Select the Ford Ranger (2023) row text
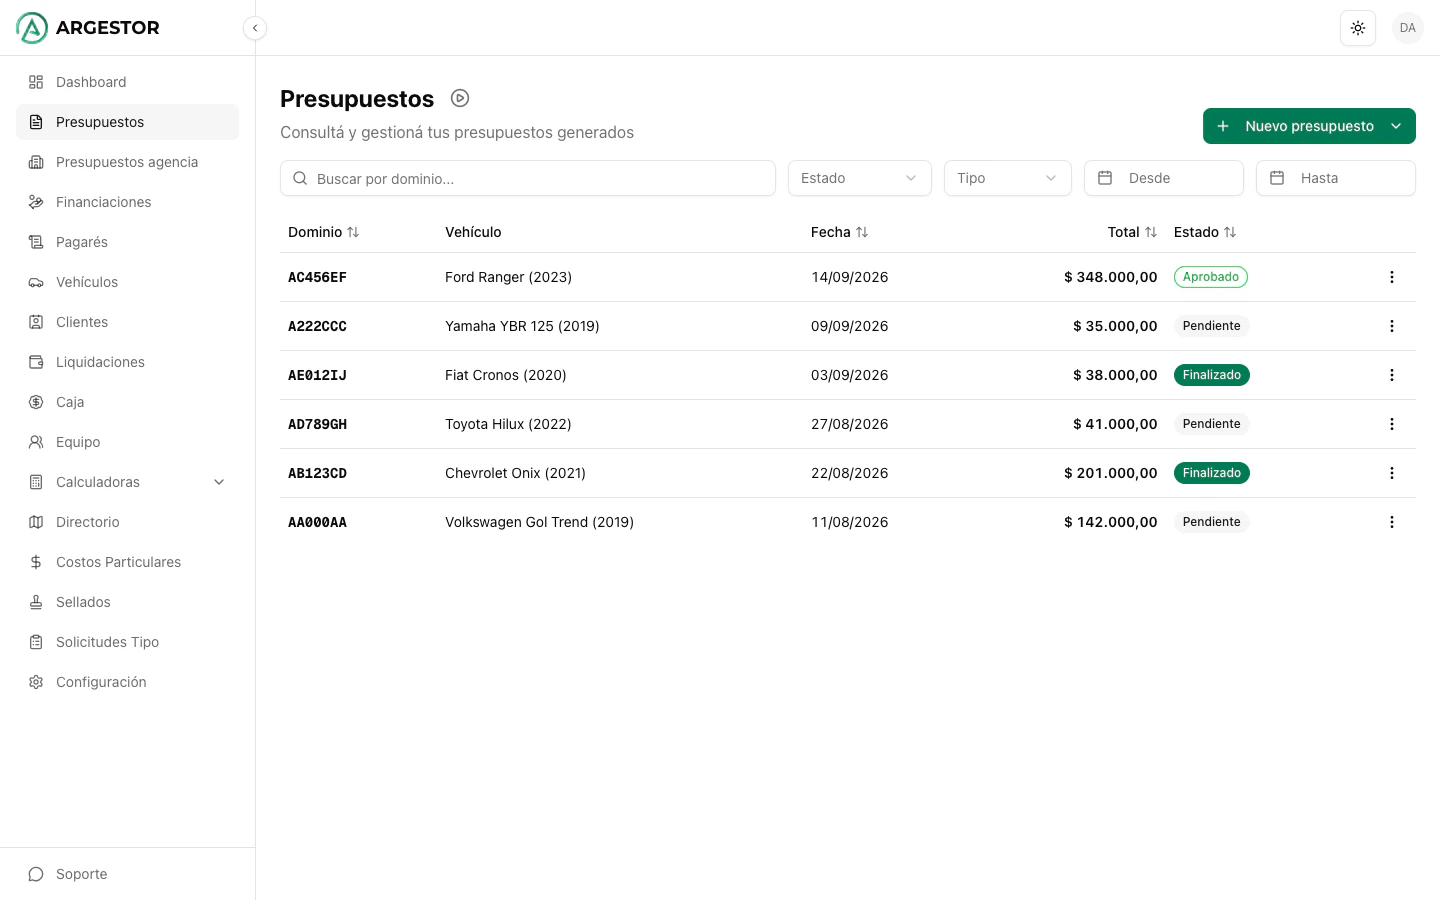The image size is (1440, 900). [508, 277]
